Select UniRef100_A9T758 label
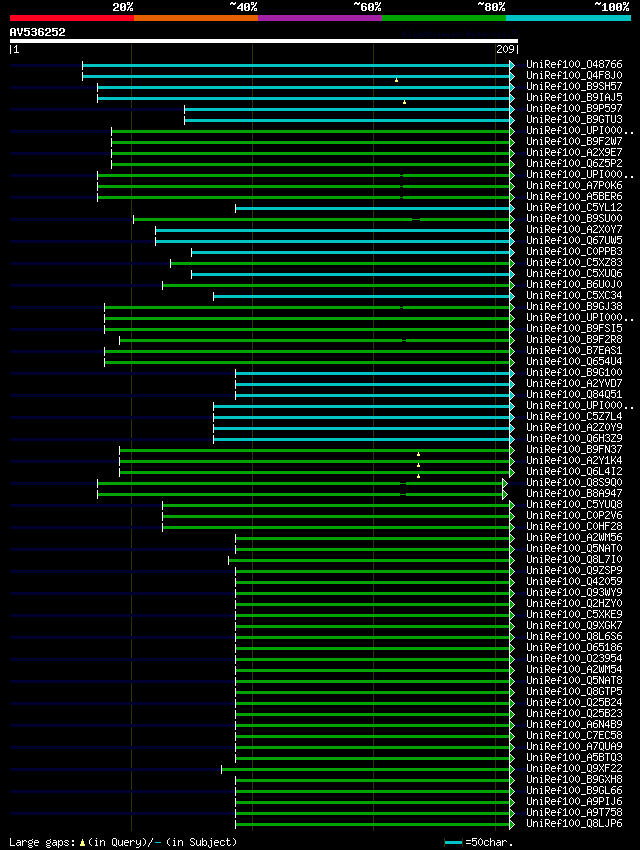Screen dimensions: 640x850 (x=574, y=812)
